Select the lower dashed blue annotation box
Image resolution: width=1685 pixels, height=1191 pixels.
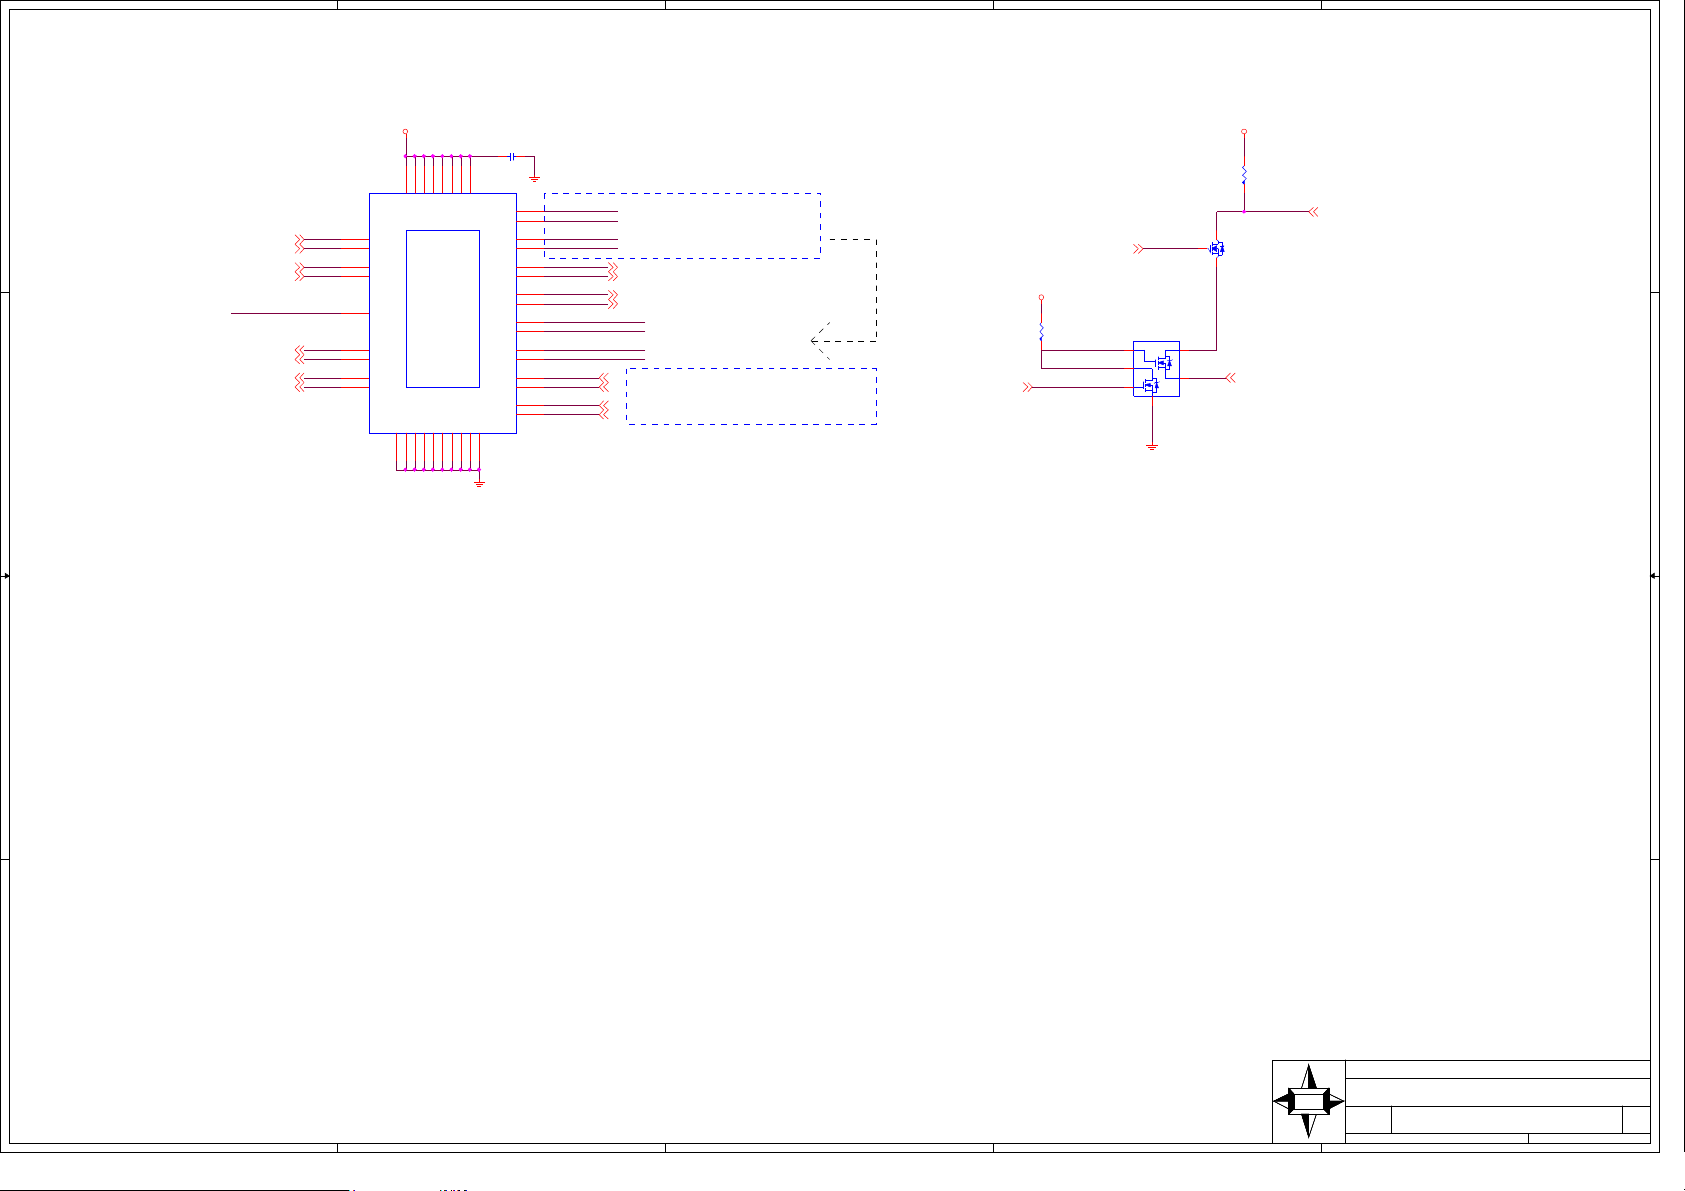(x=752, y=396)
